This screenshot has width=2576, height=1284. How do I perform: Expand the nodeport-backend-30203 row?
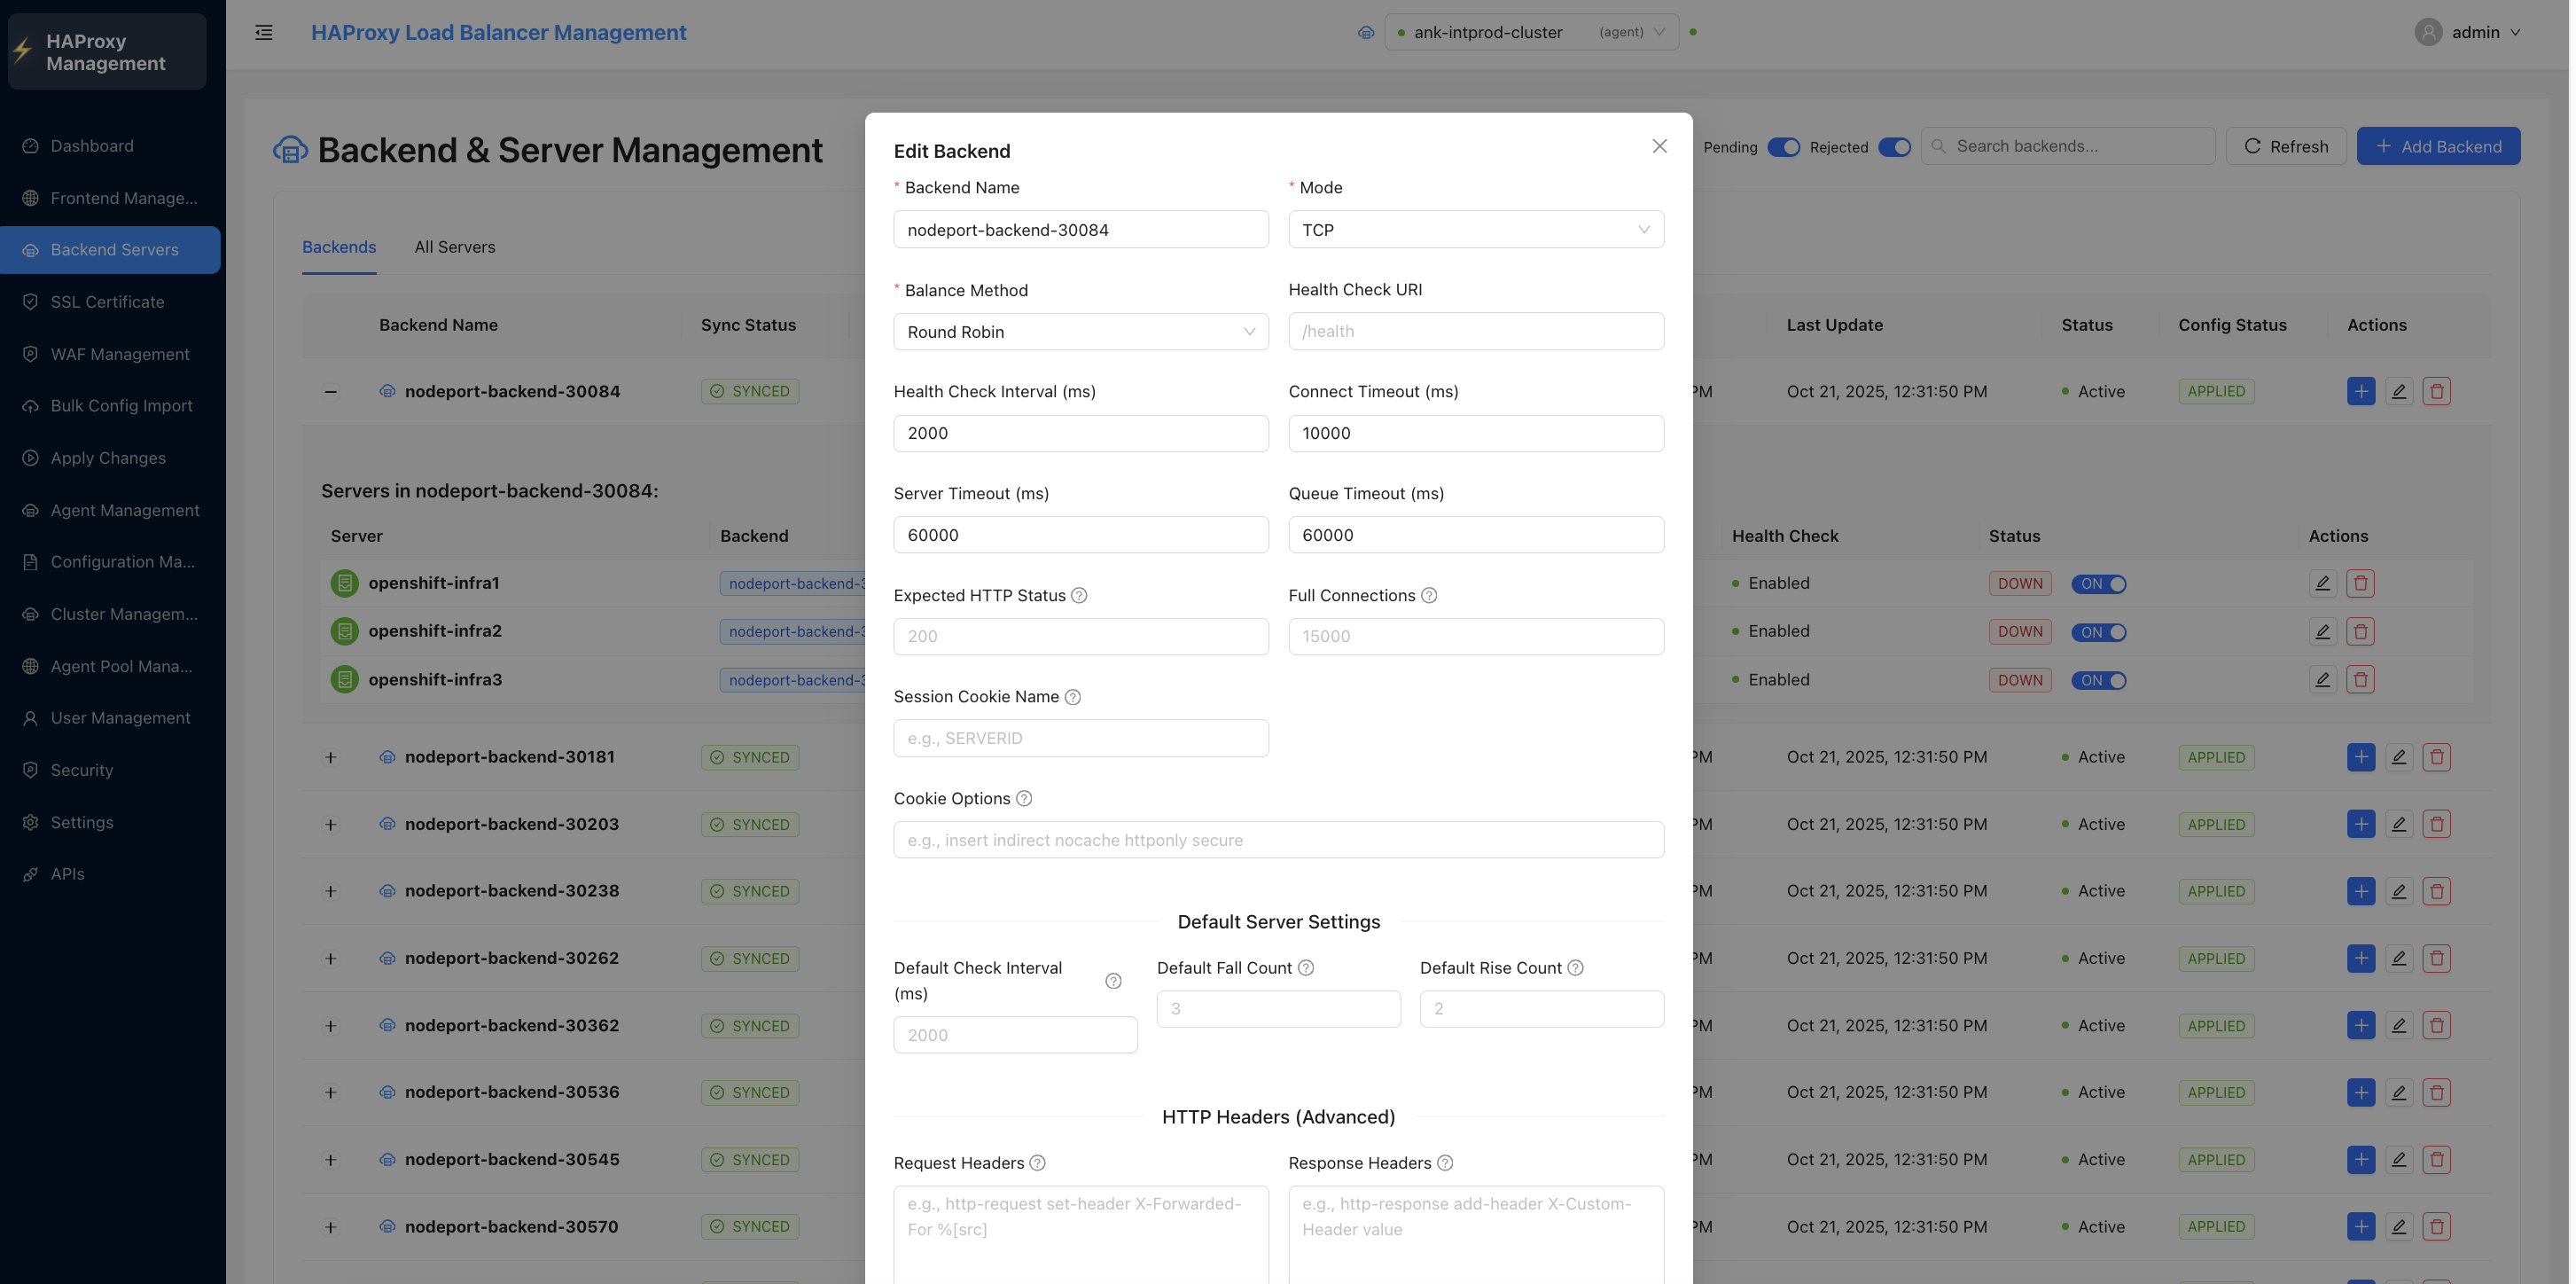pyautogui.click(x=330, y=824)
